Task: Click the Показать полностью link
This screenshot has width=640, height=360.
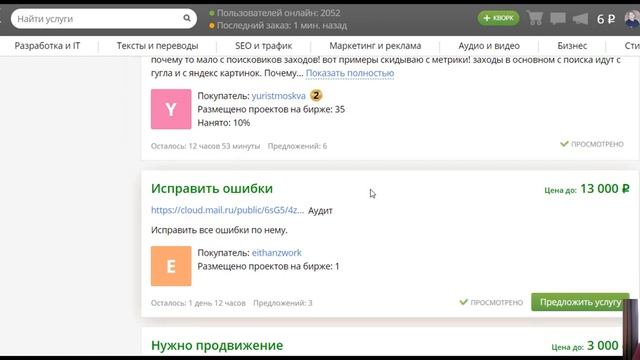Action: (350, 73)
